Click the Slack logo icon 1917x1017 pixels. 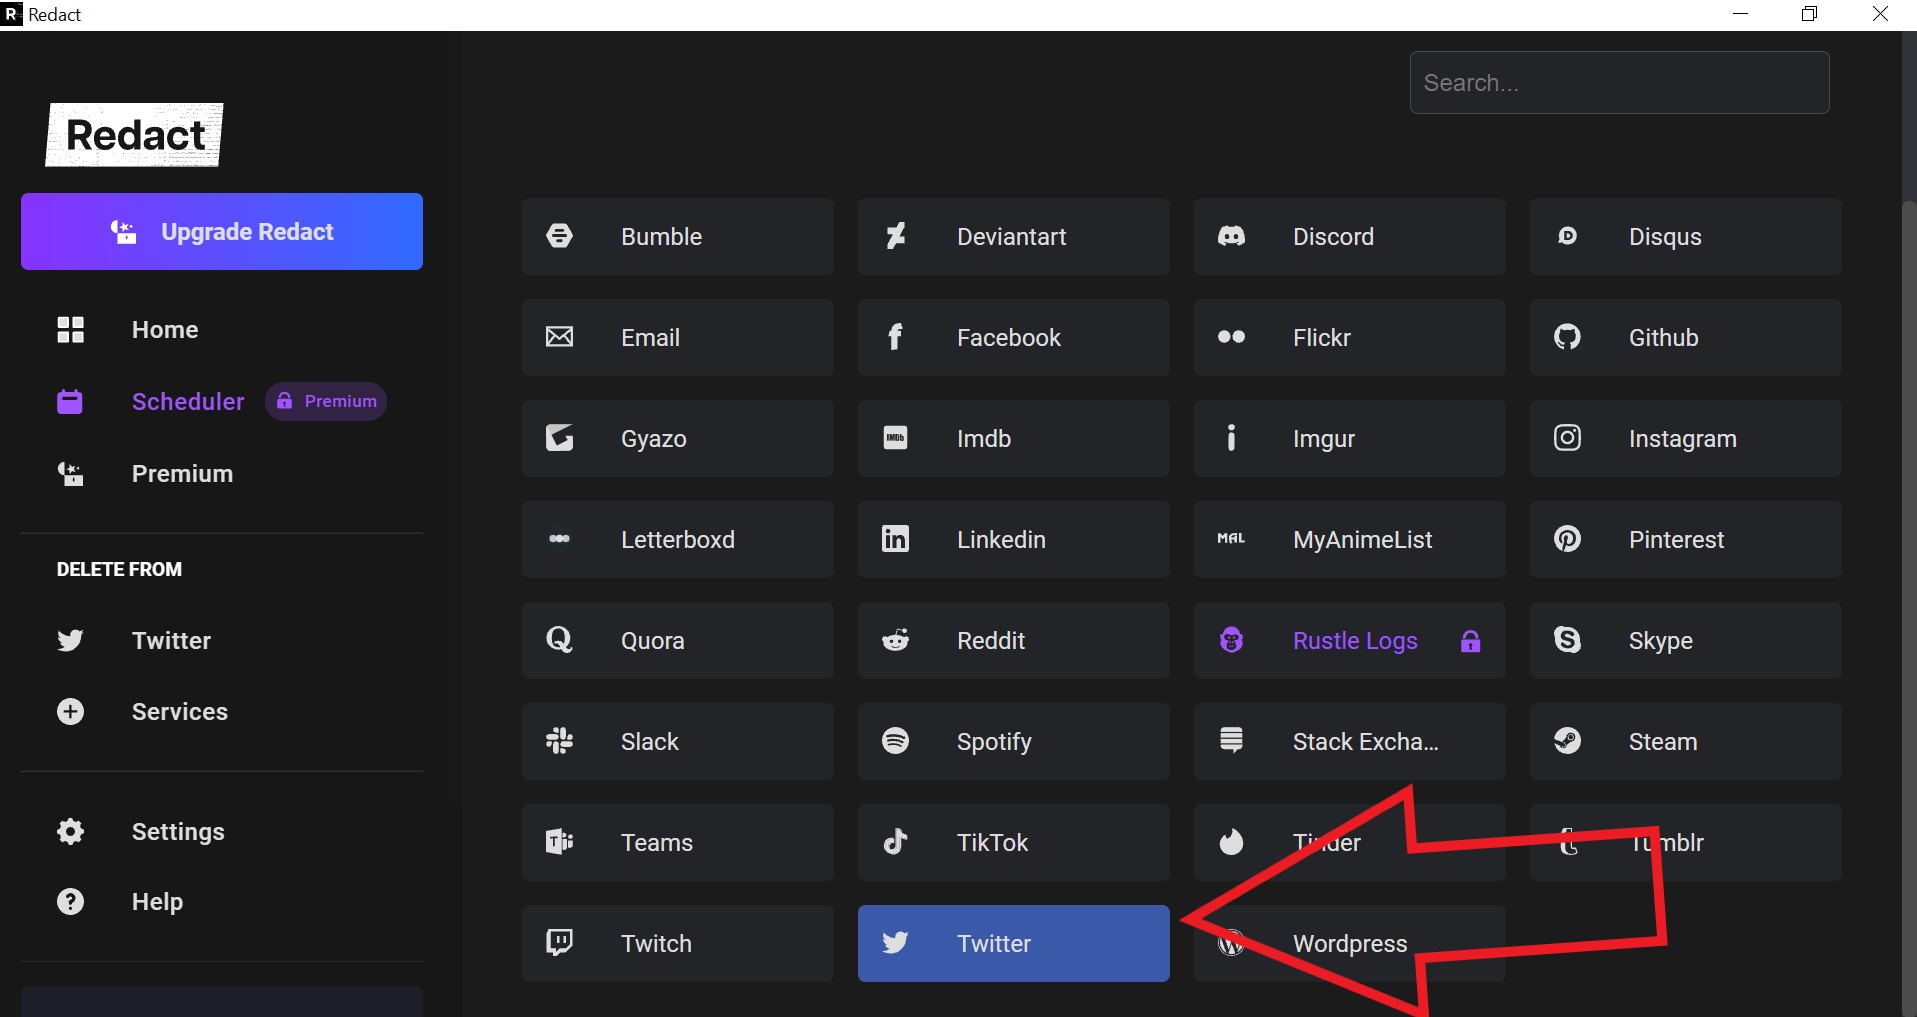[560, 741]
